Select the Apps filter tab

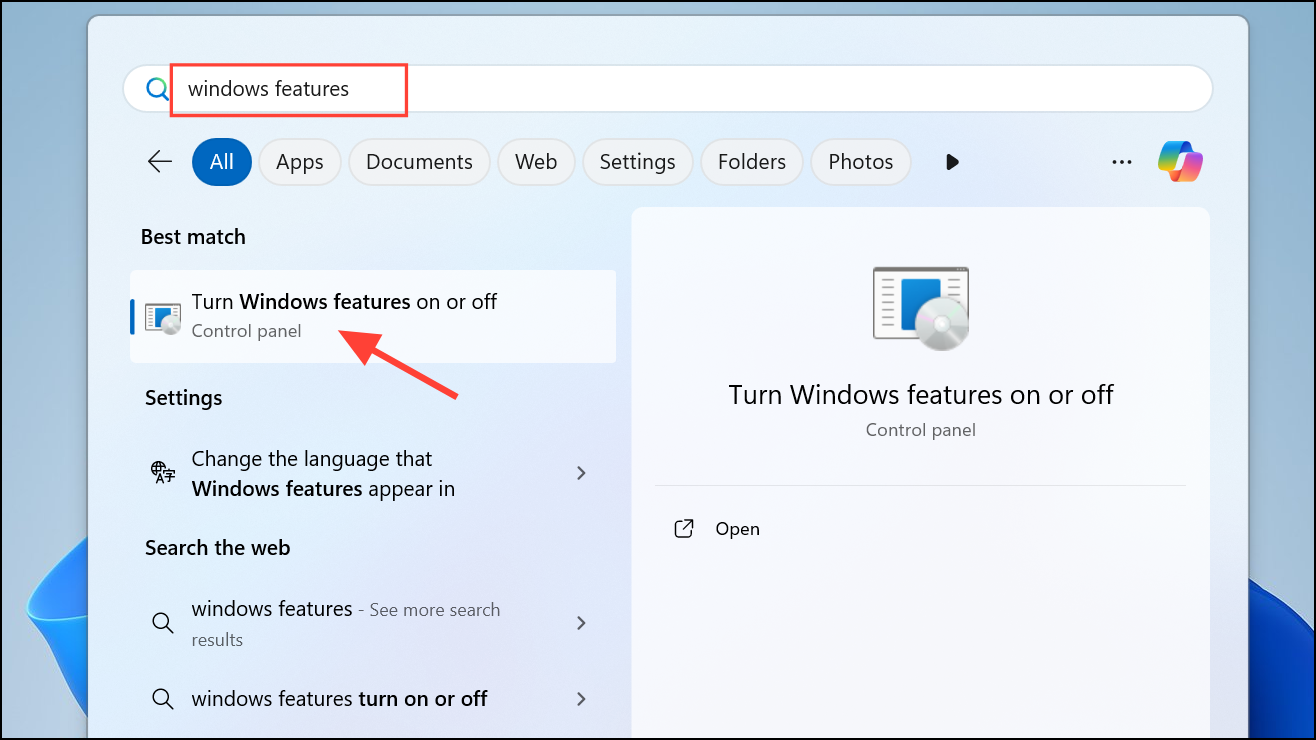click(300, 162)
